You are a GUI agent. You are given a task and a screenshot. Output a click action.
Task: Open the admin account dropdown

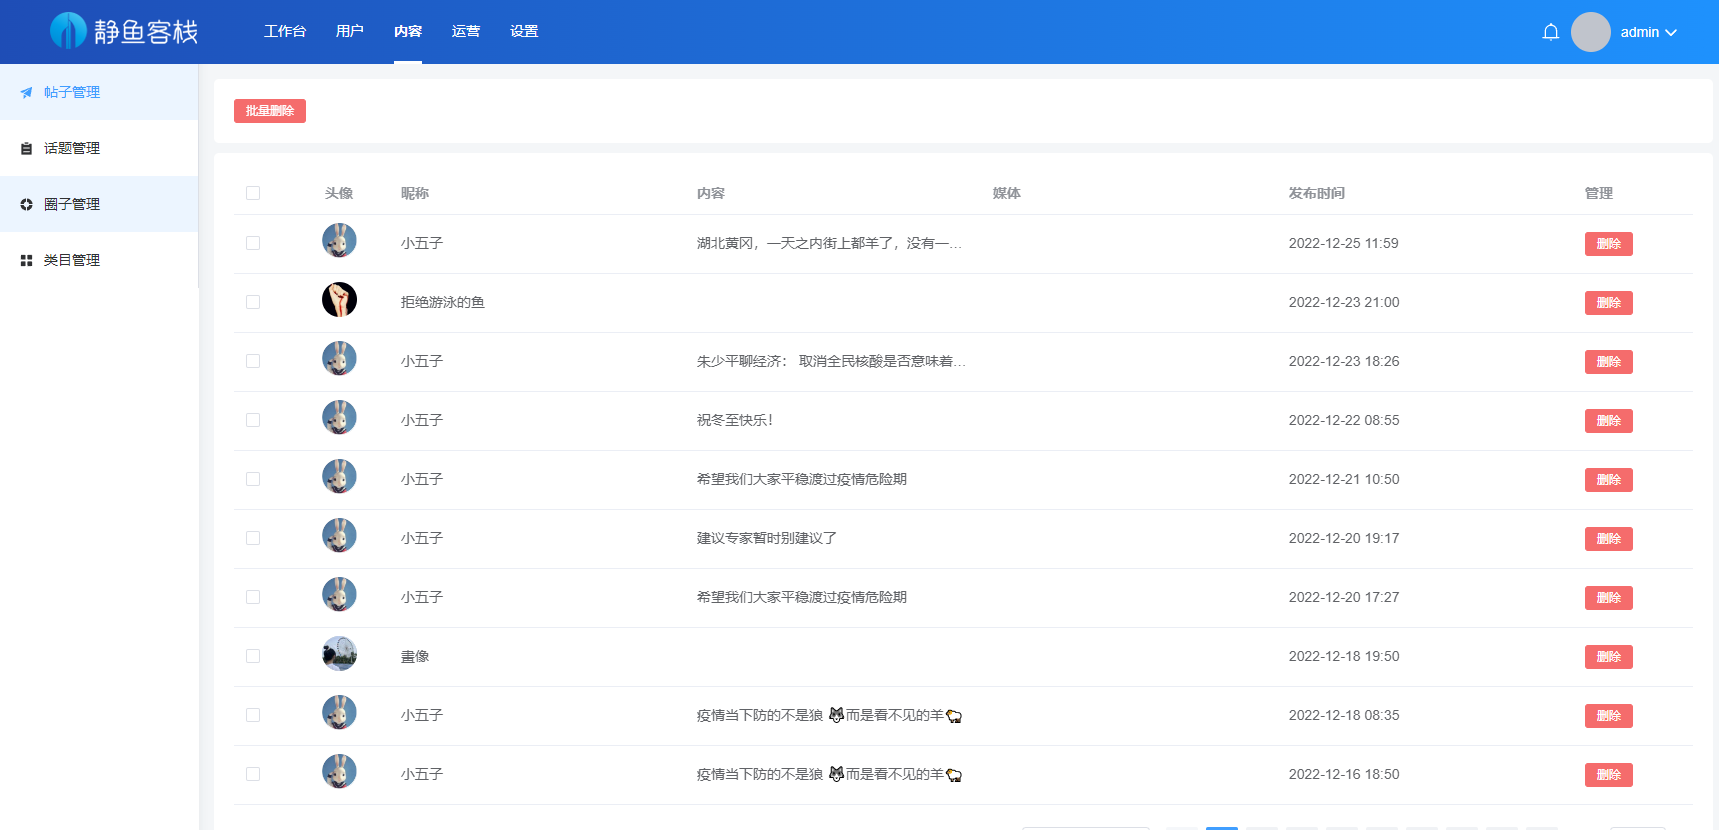pyautogui.click(x=1648, y=32)
